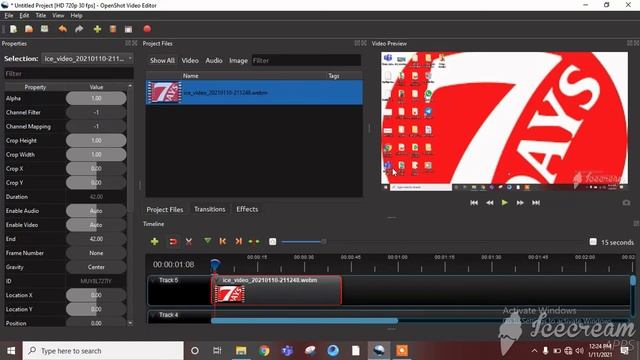Click the Choose Profile toolbar icon
Viewport: 640px width, 360px height.
(113, 29)
